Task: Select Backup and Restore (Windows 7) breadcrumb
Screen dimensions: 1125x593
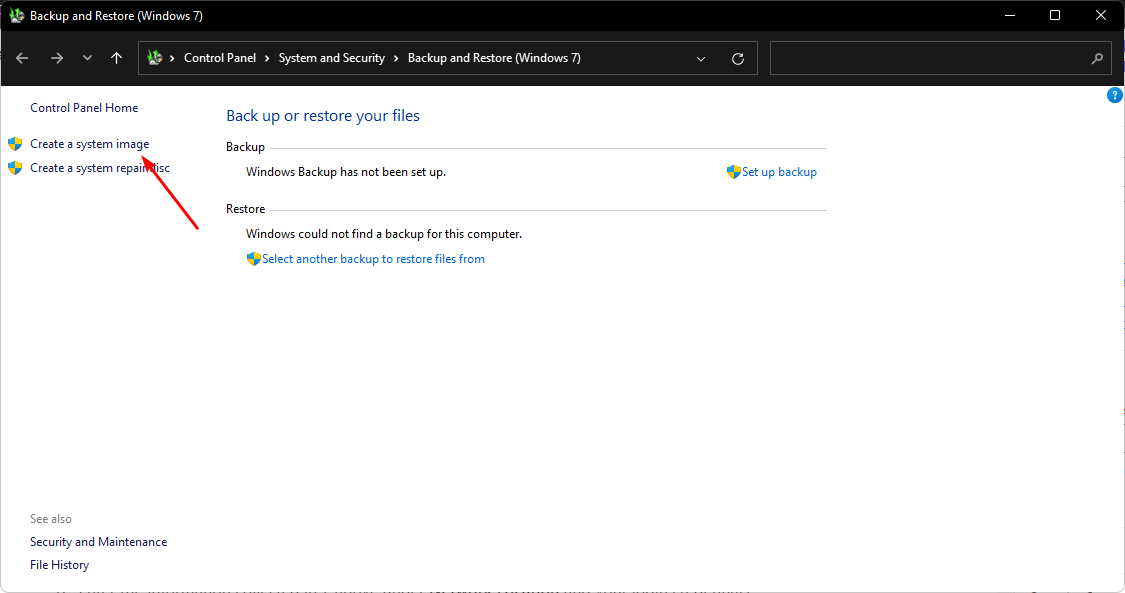Action: coord(494,58)
